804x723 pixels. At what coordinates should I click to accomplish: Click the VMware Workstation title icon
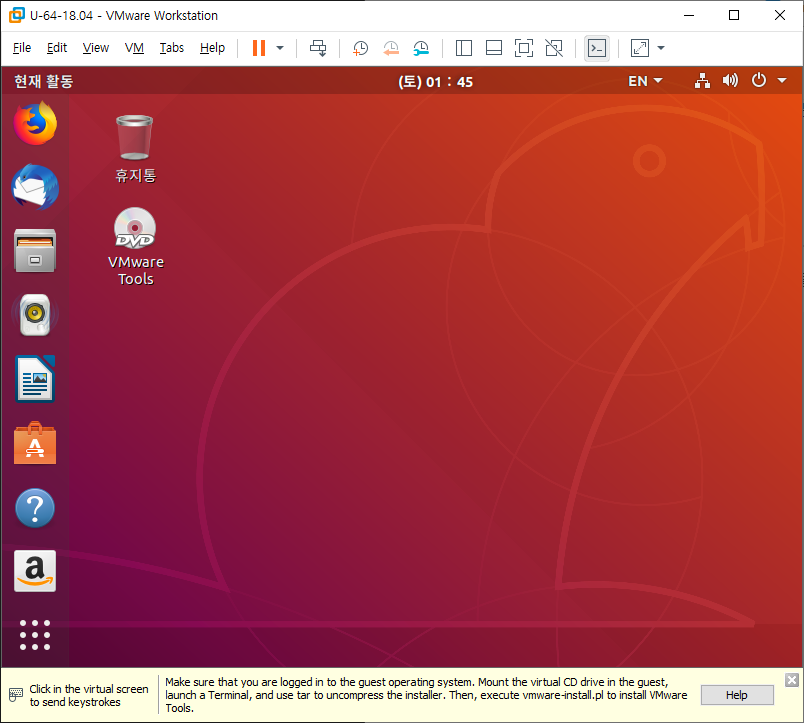click(x=16, y=15)
